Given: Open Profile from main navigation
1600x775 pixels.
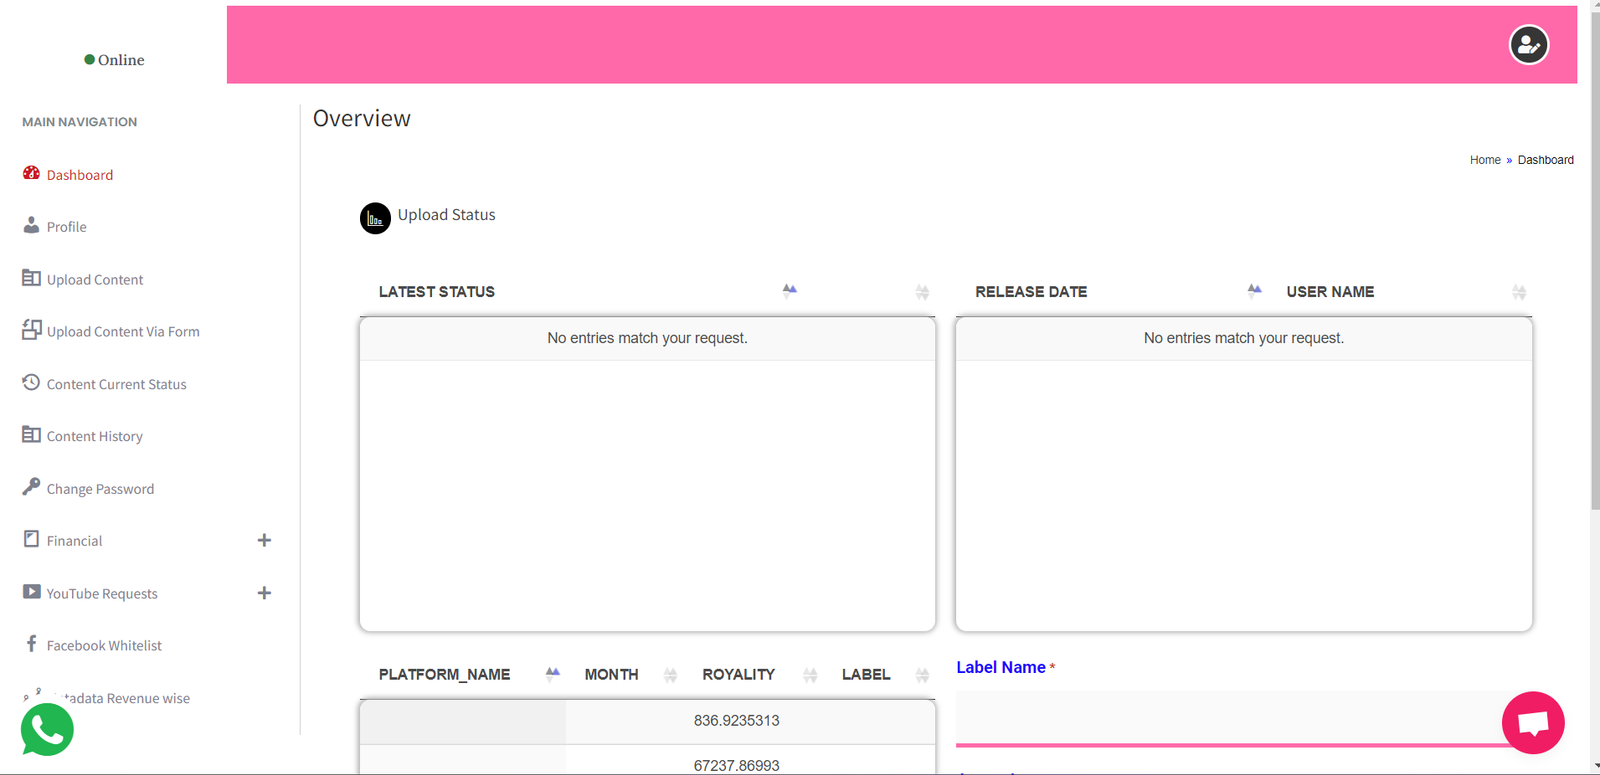Looking at the screenshot, I should (x=66, y=227).
